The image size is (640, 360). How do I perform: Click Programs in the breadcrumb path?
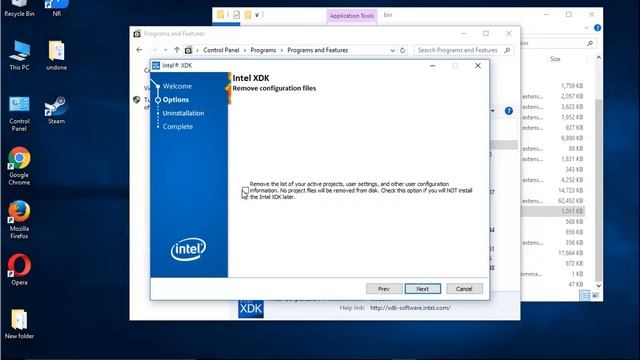coord(263,50)
